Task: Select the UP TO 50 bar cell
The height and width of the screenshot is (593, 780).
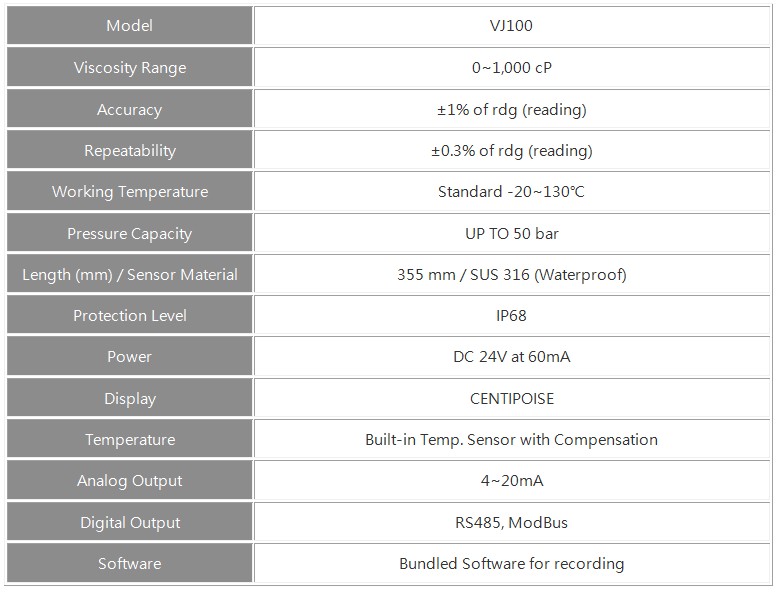Action: [x=512, y=233]
